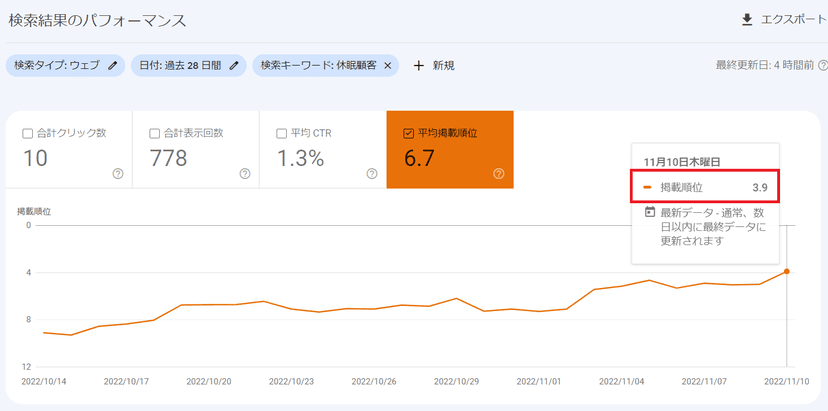Open the 検索タイプ: ウェブ filter chip
The width and height of the screenshot is (828, 411).
pyautogui.click(x=65, y=66)
